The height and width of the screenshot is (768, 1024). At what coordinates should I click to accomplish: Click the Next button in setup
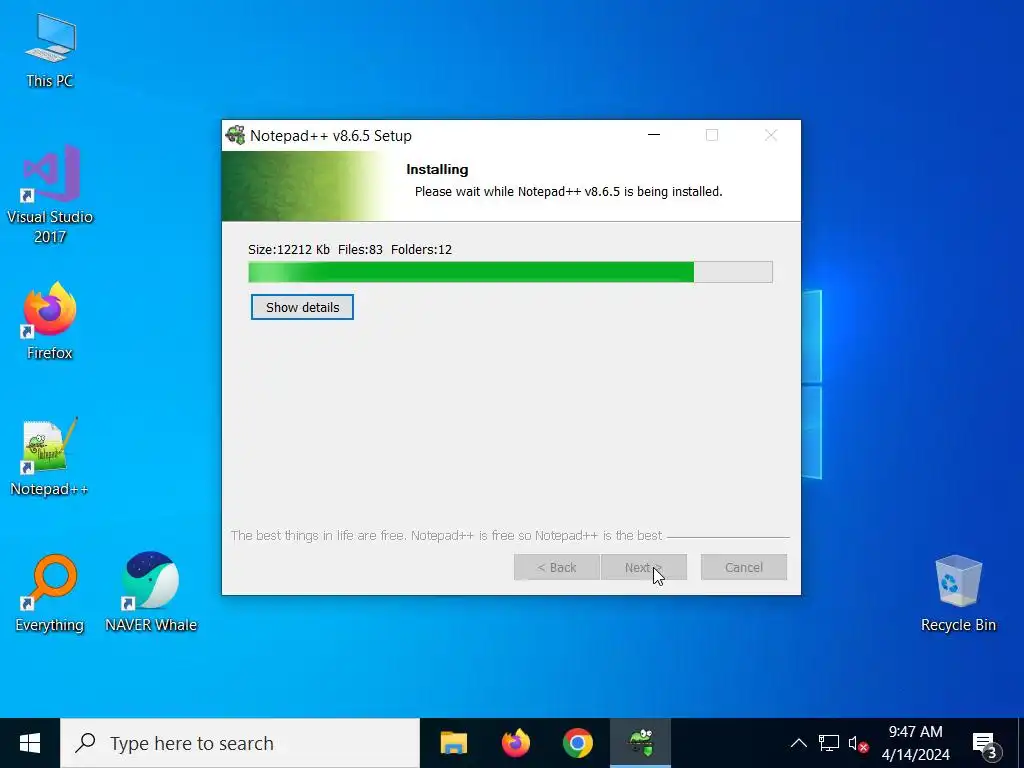(x=643, y=568)
